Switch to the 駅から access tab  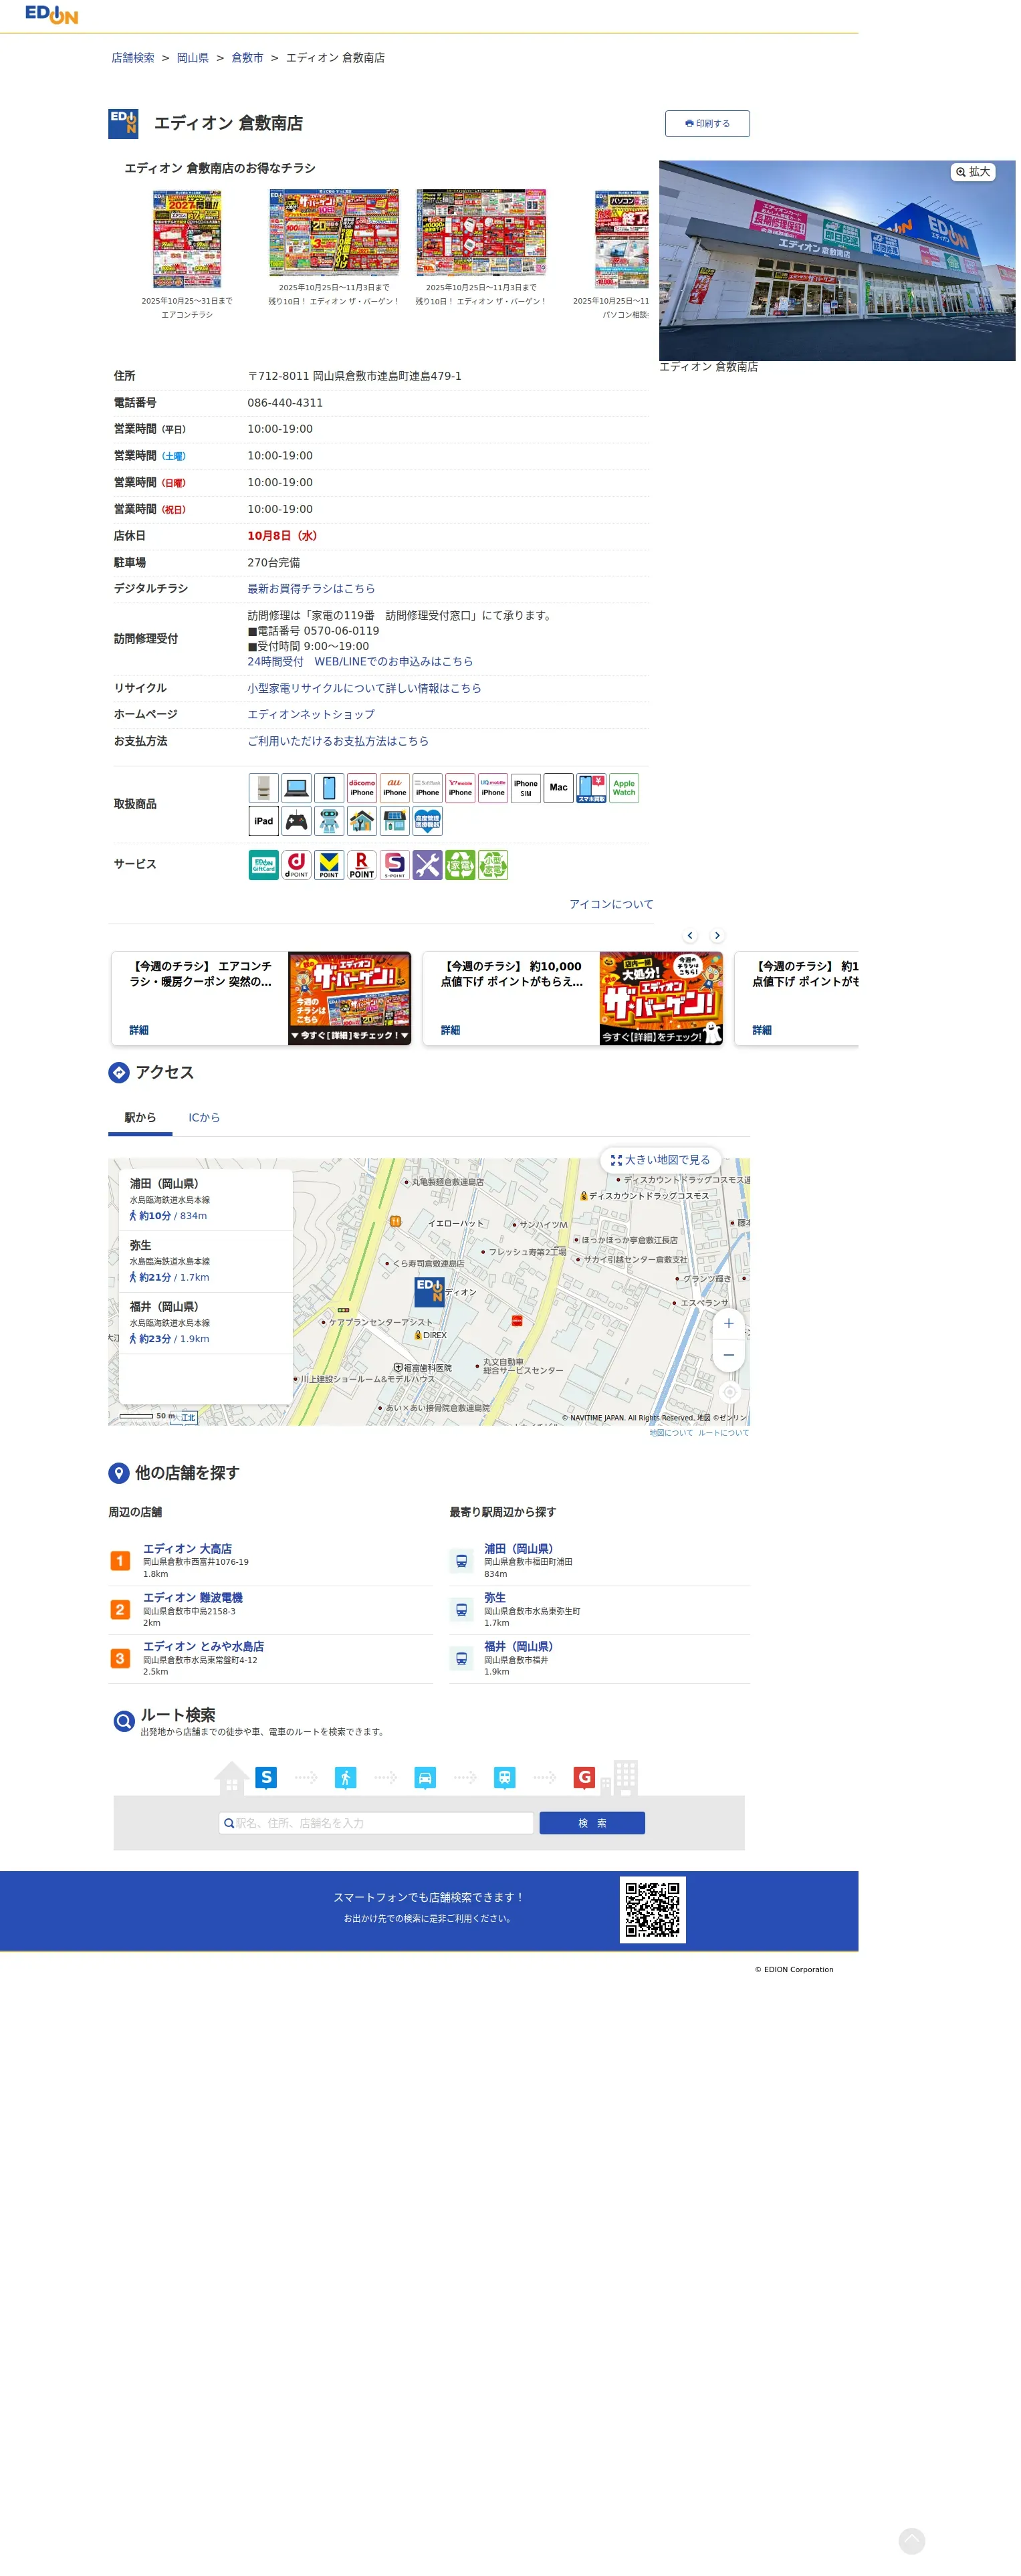point(140,1118)
